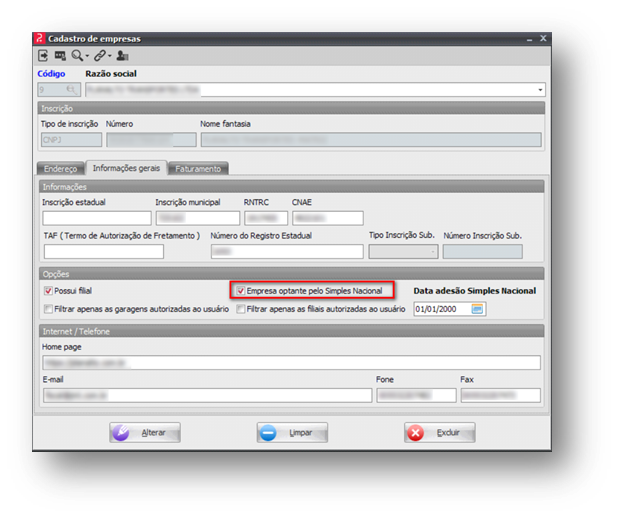
Task: Click the Cadastro de empresas title bar logo
Action: [x=39, y=38]
